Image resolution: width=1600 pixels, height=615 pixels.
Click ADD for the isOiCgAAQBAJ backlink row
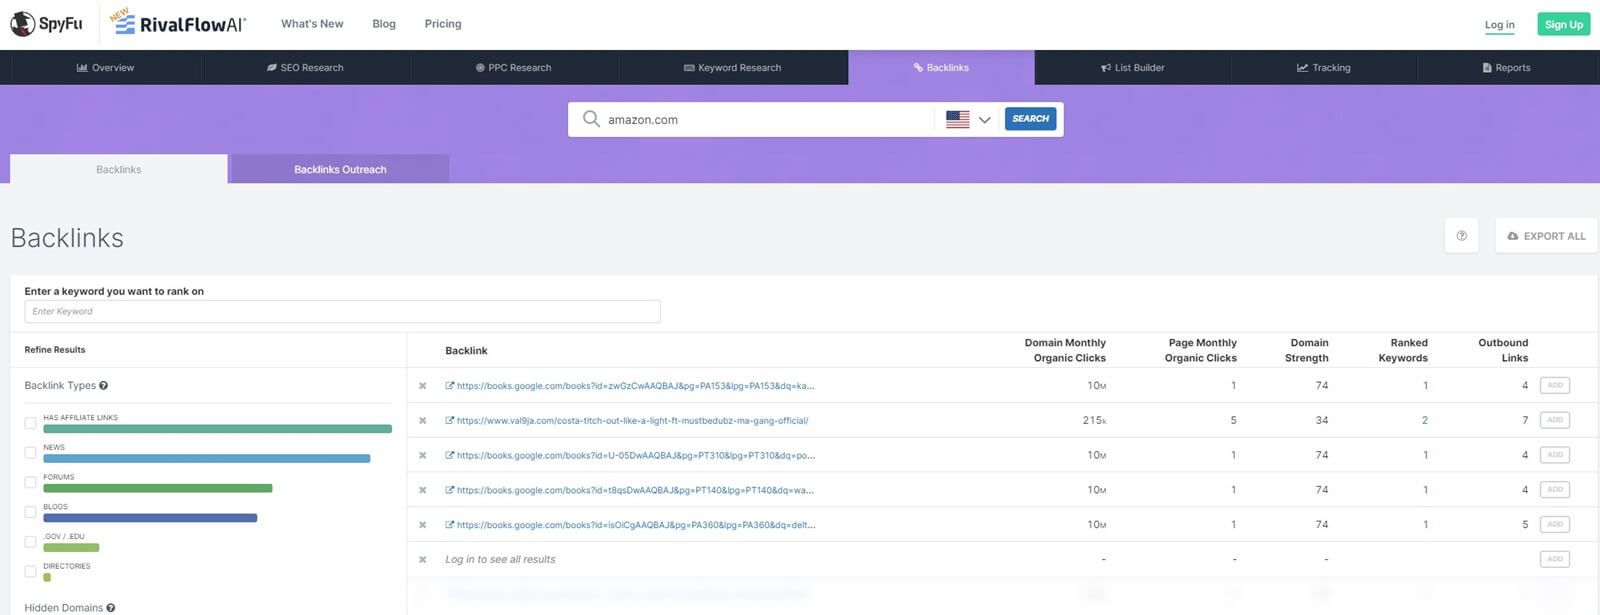pos(1555,524)
